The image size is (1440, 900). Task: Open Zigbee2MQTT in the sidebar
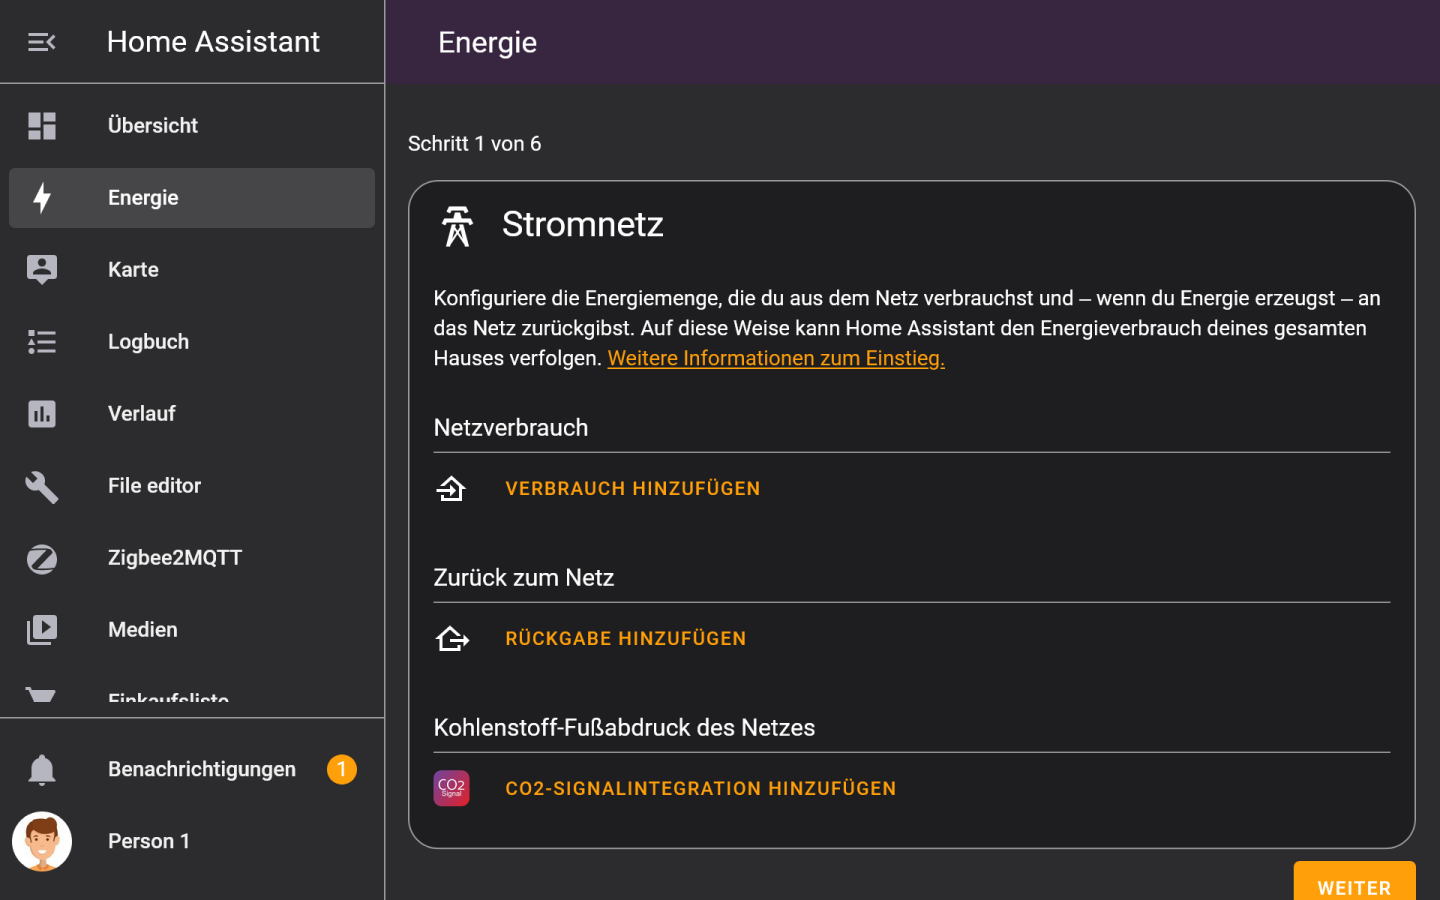click(x=192, y=558)
